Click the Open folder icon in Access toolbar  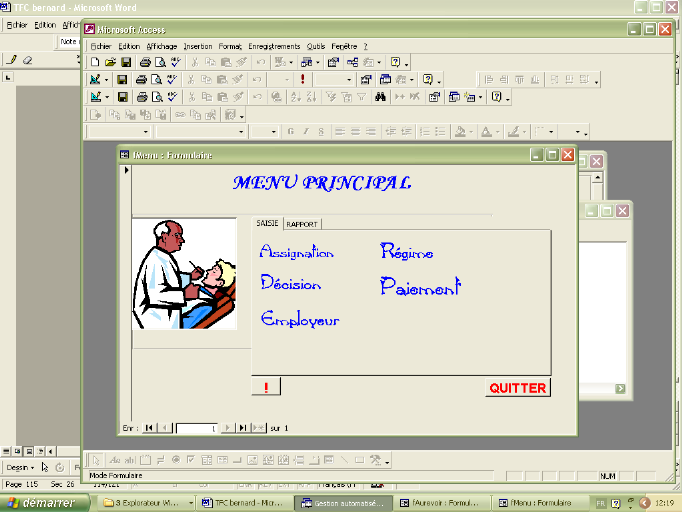[110, 62]
